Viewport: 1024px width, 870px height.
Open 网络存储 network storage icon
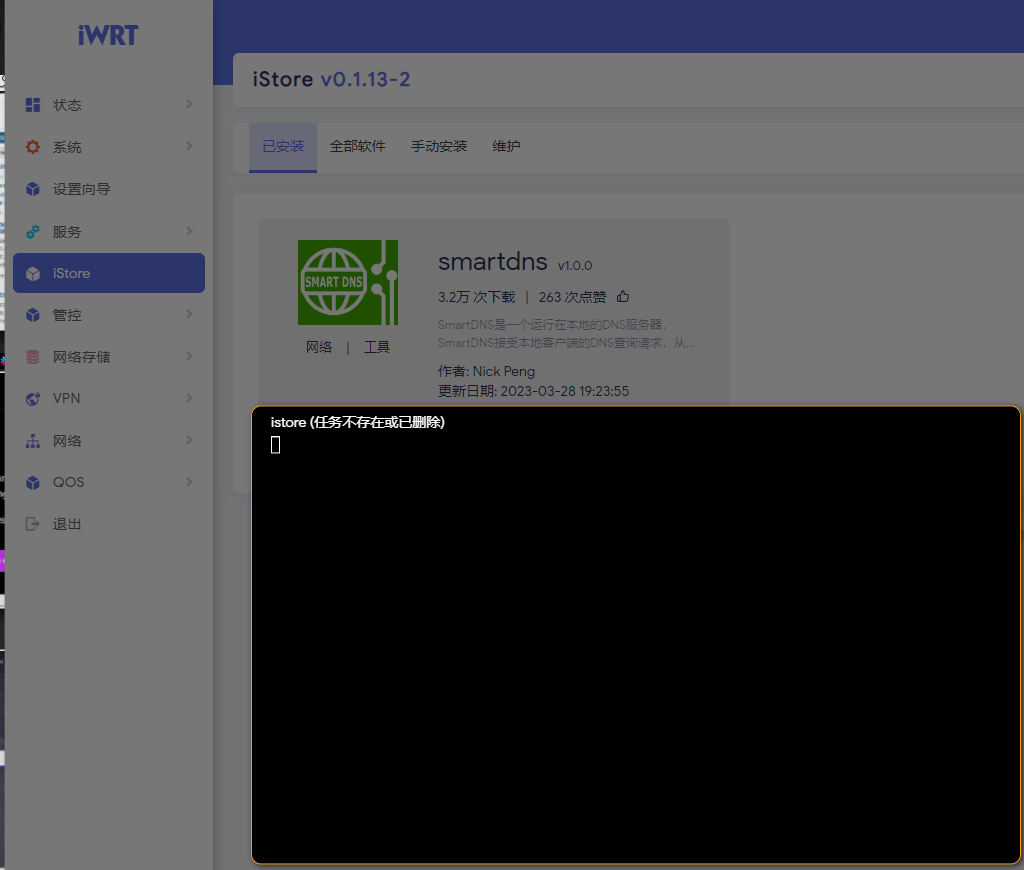pyautogui.click(x=35, y=356)
